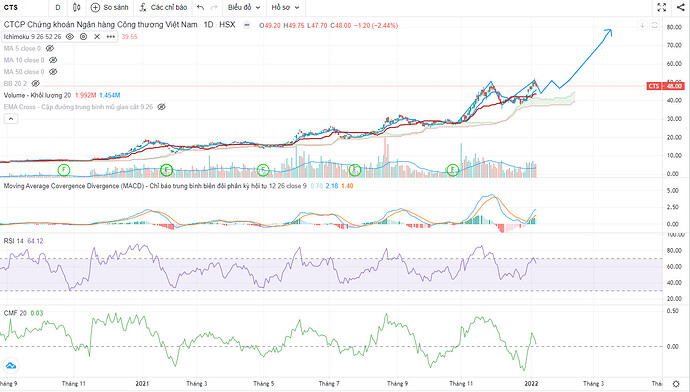Enter fullscreen chart mode
Viewport: 690px width, 392px height.
[661, 7]
